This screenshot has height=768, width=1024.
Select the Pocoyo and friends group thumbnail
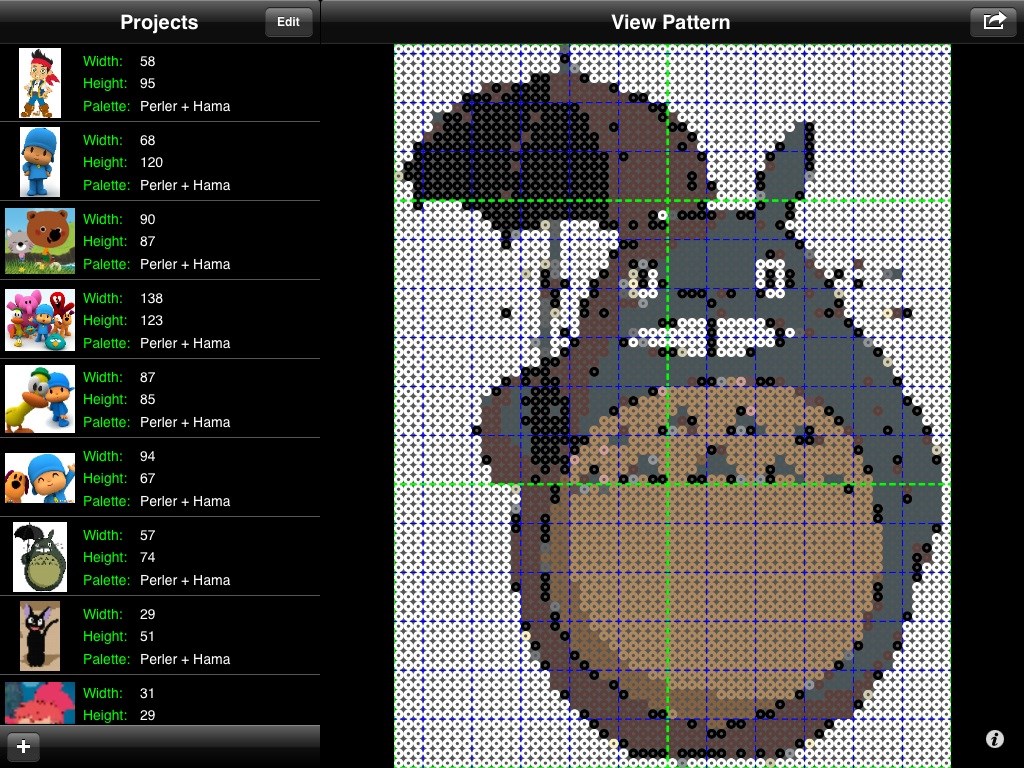pyautogui.click(x=40, y=320)
